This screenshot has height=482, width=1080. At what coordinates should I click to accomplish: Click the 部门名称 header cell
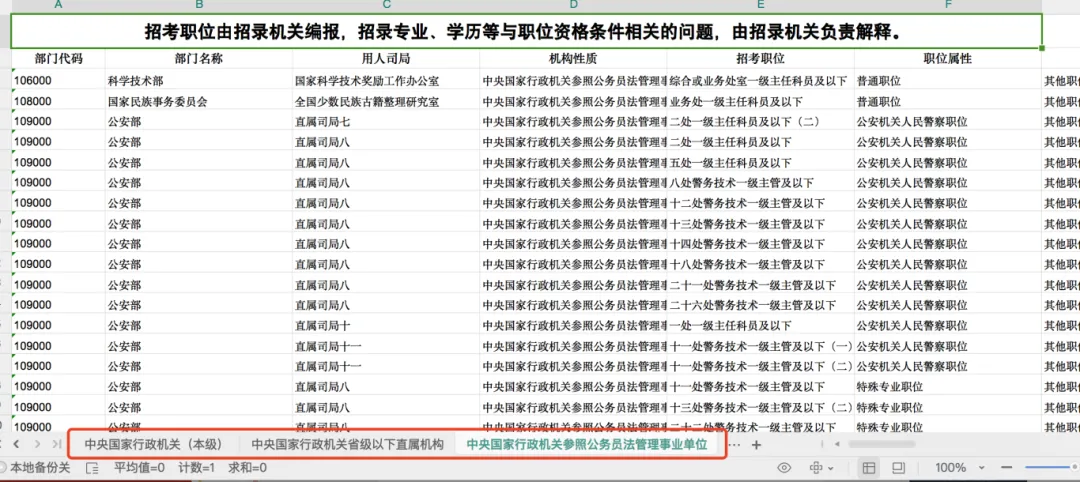(x=198, y=59)
